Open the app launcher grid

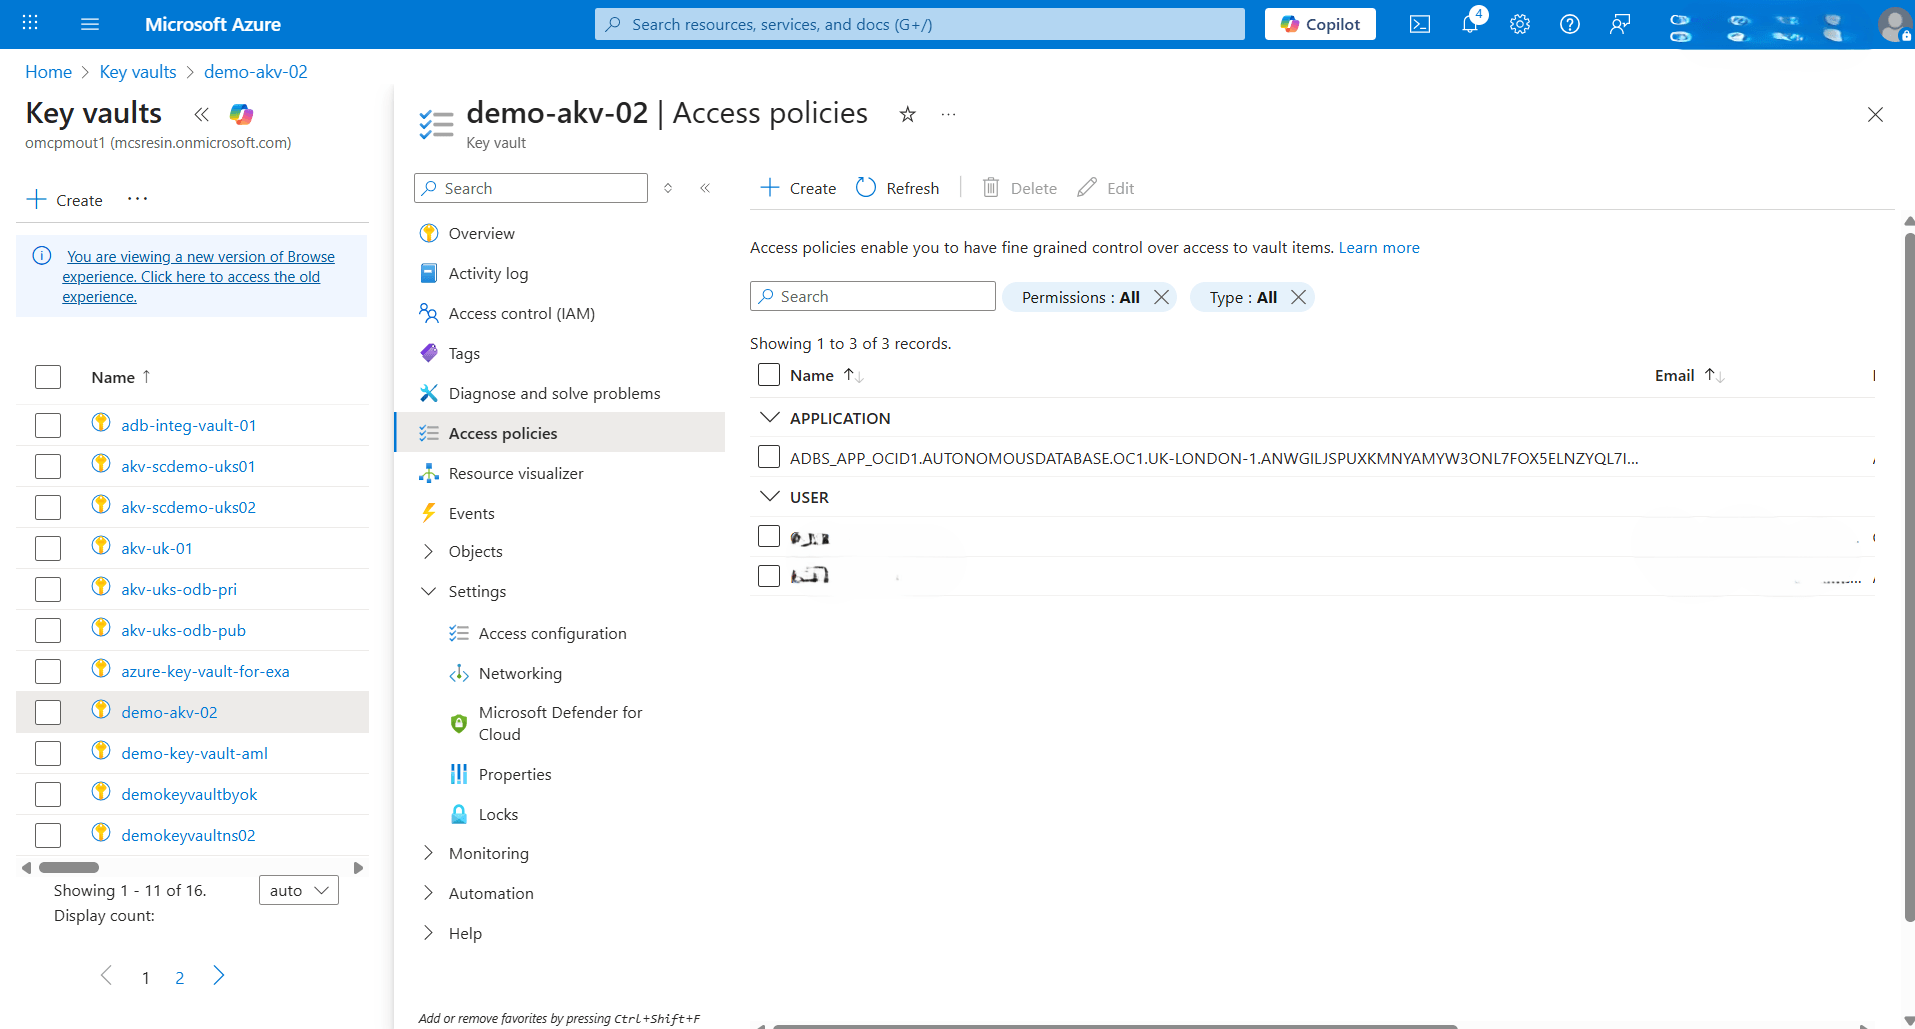(x=29, y=23)
